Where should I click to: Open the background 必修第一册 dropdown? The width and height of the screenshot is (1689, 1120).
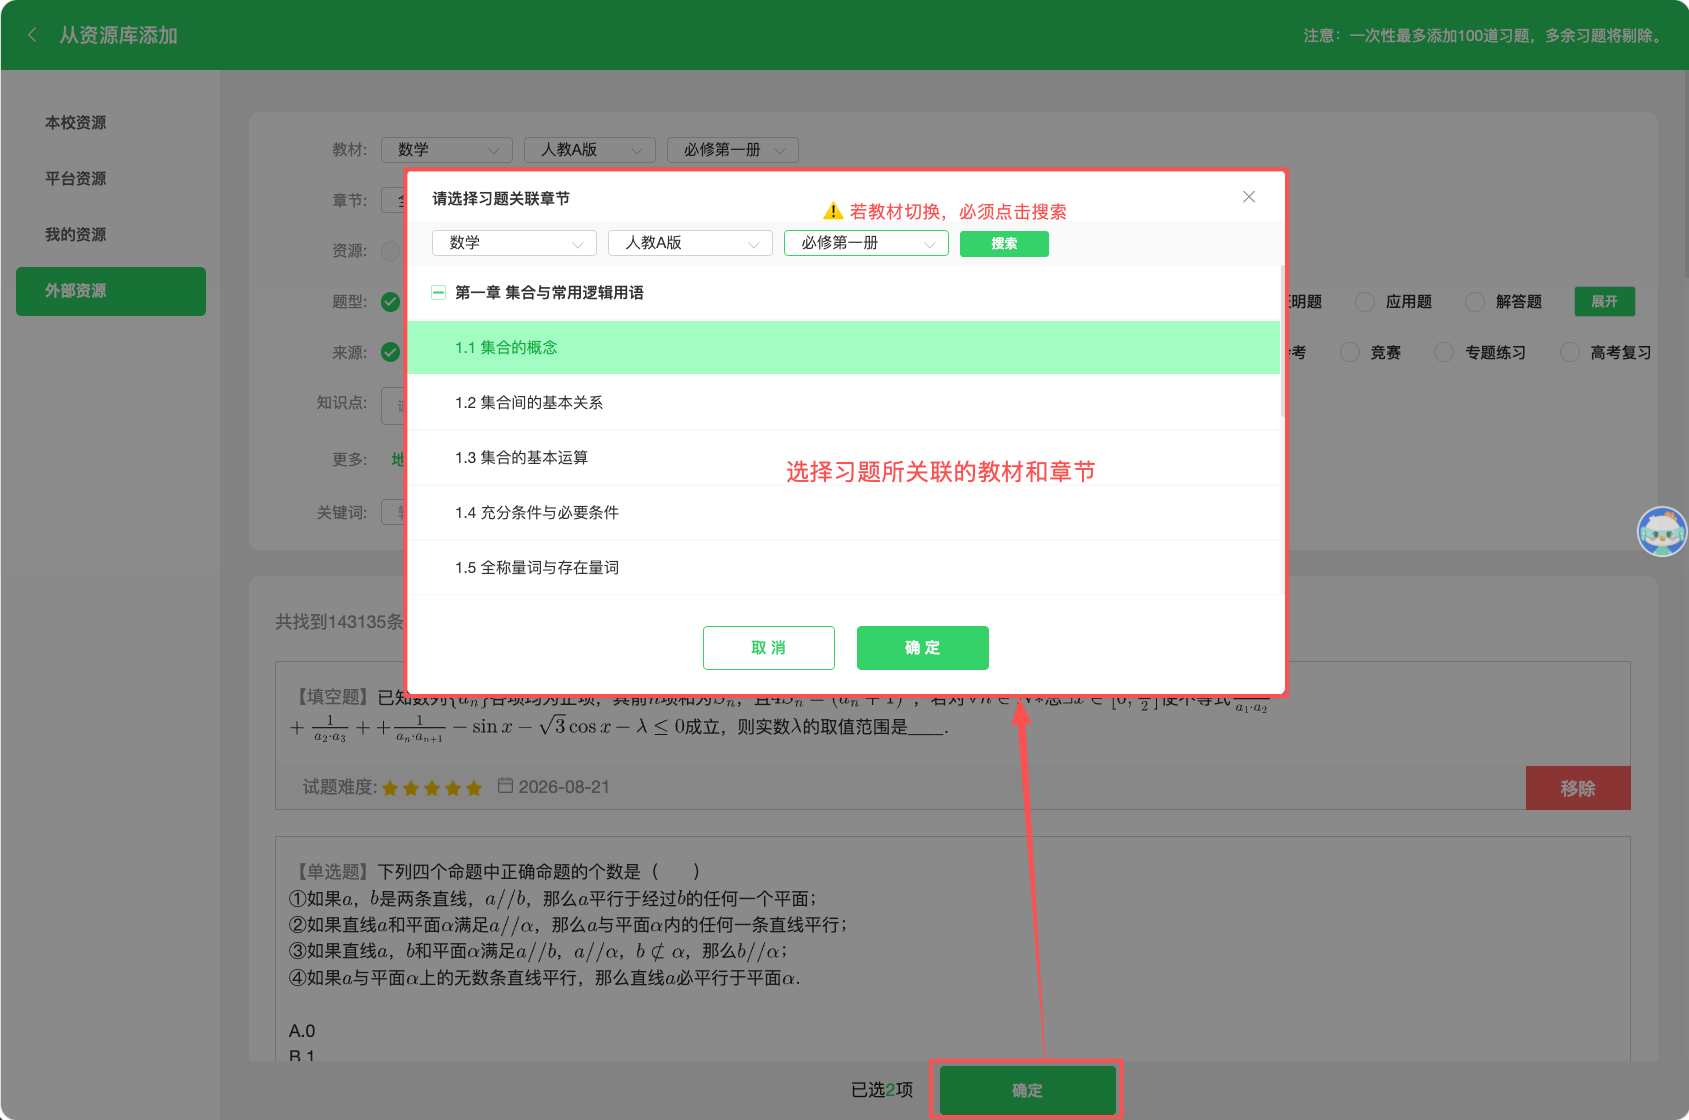point(733,150)
